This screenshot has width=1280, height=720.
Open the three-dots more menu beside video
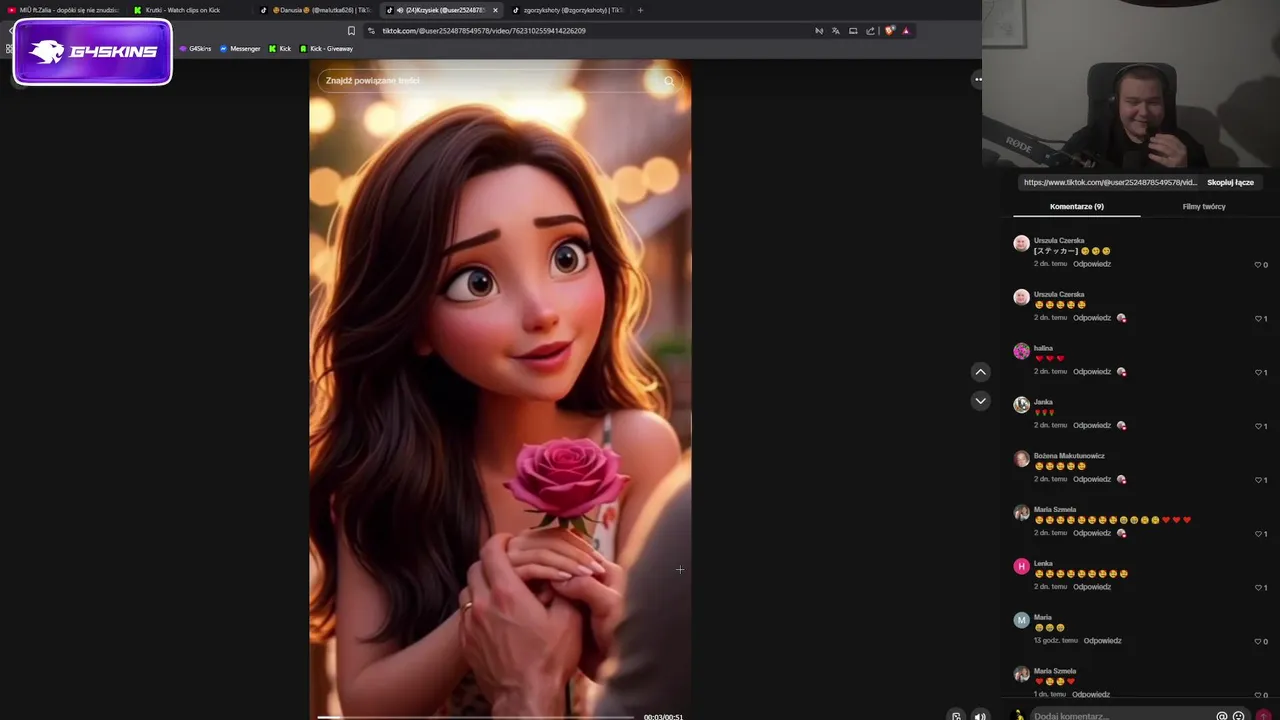[978, 79]
